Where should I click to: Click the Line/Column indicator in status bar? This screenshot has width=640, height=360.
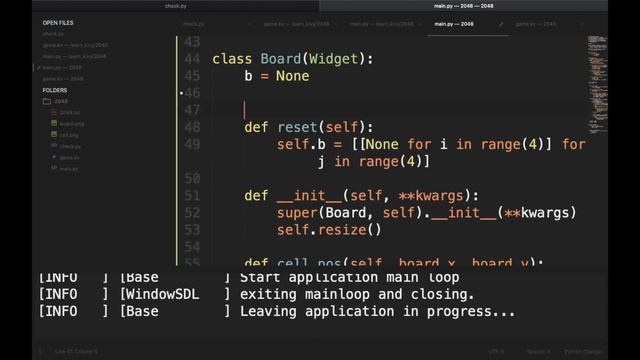click(x=76, y=351)
